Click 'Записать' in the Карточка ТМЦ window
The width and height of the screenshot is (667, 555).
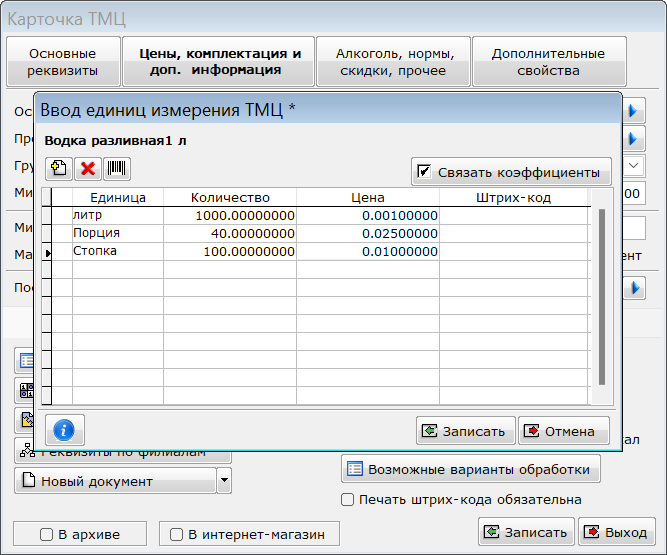coord(526,532)
